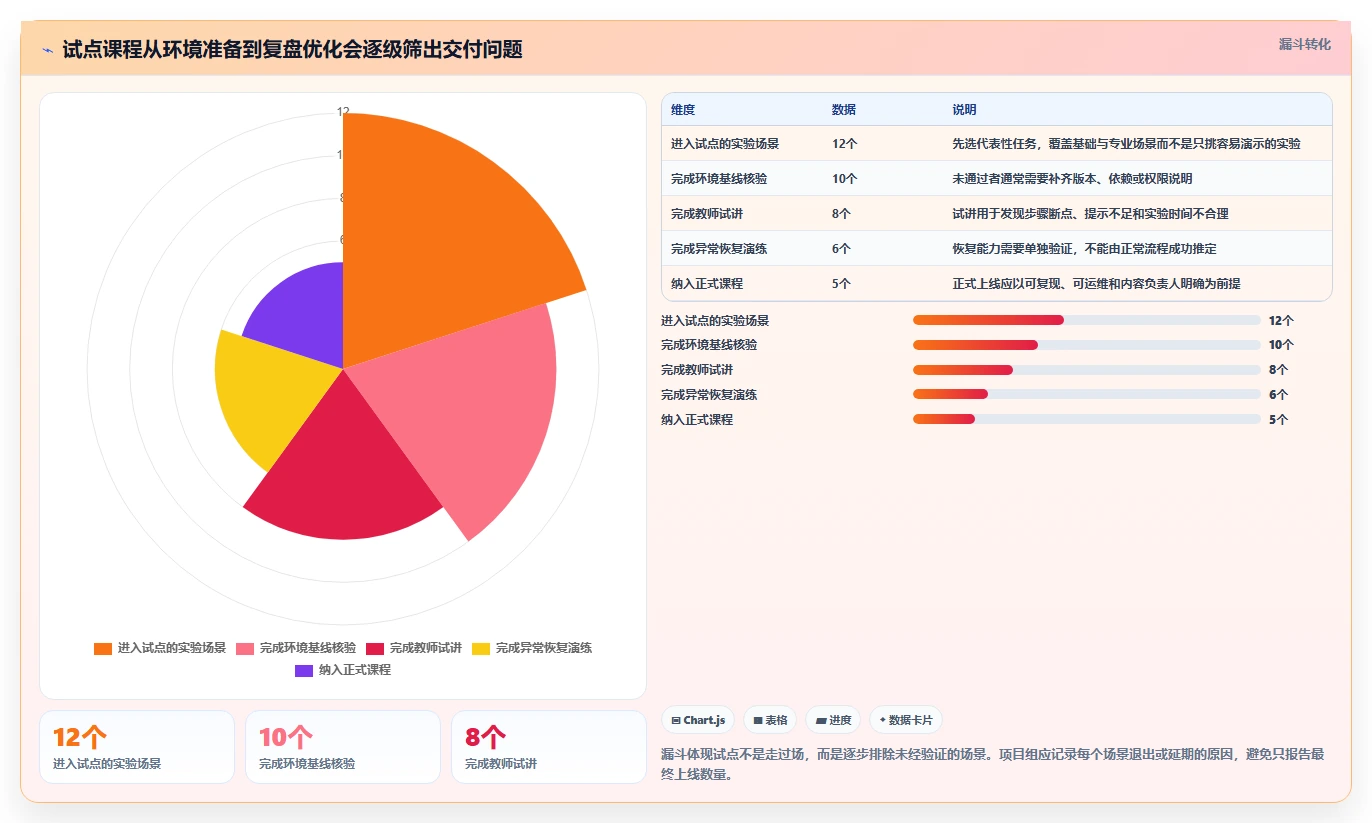Click the 12 axis tick label on chart

(343, 112)
